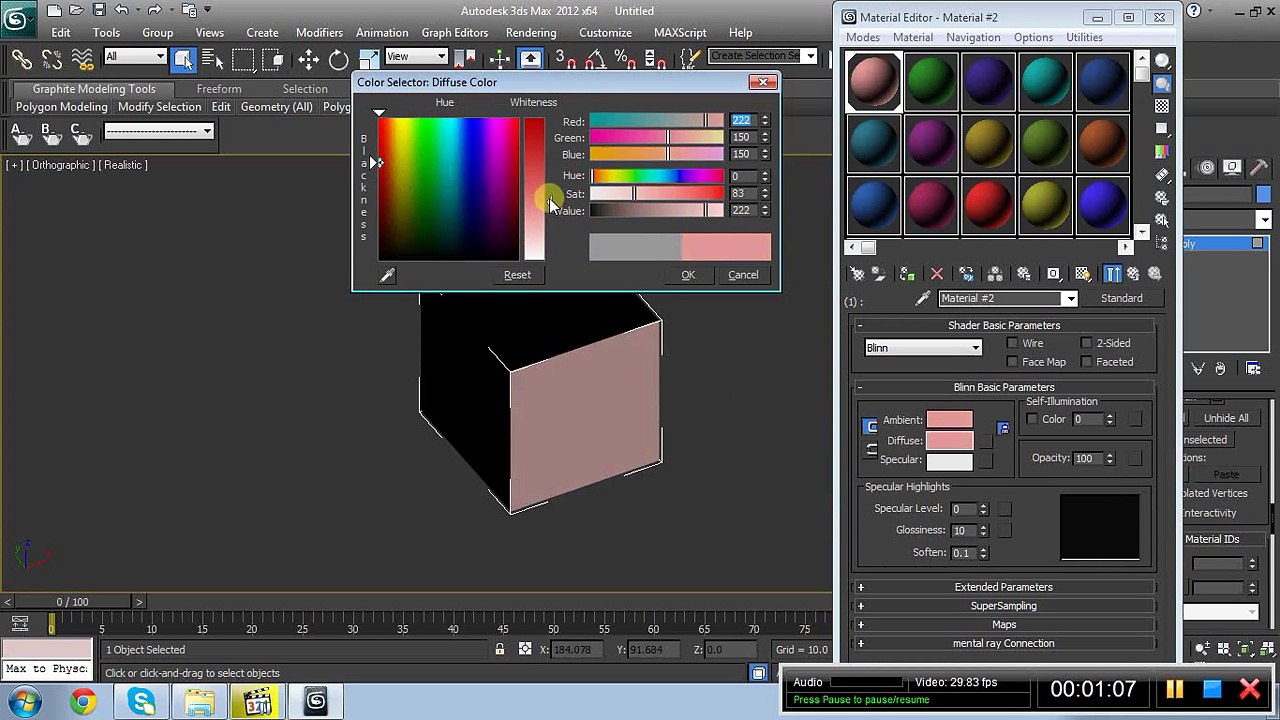The image size is (1280, 720).
Task: Select the Select and Scale tool
Action: [x=369, y=58]
